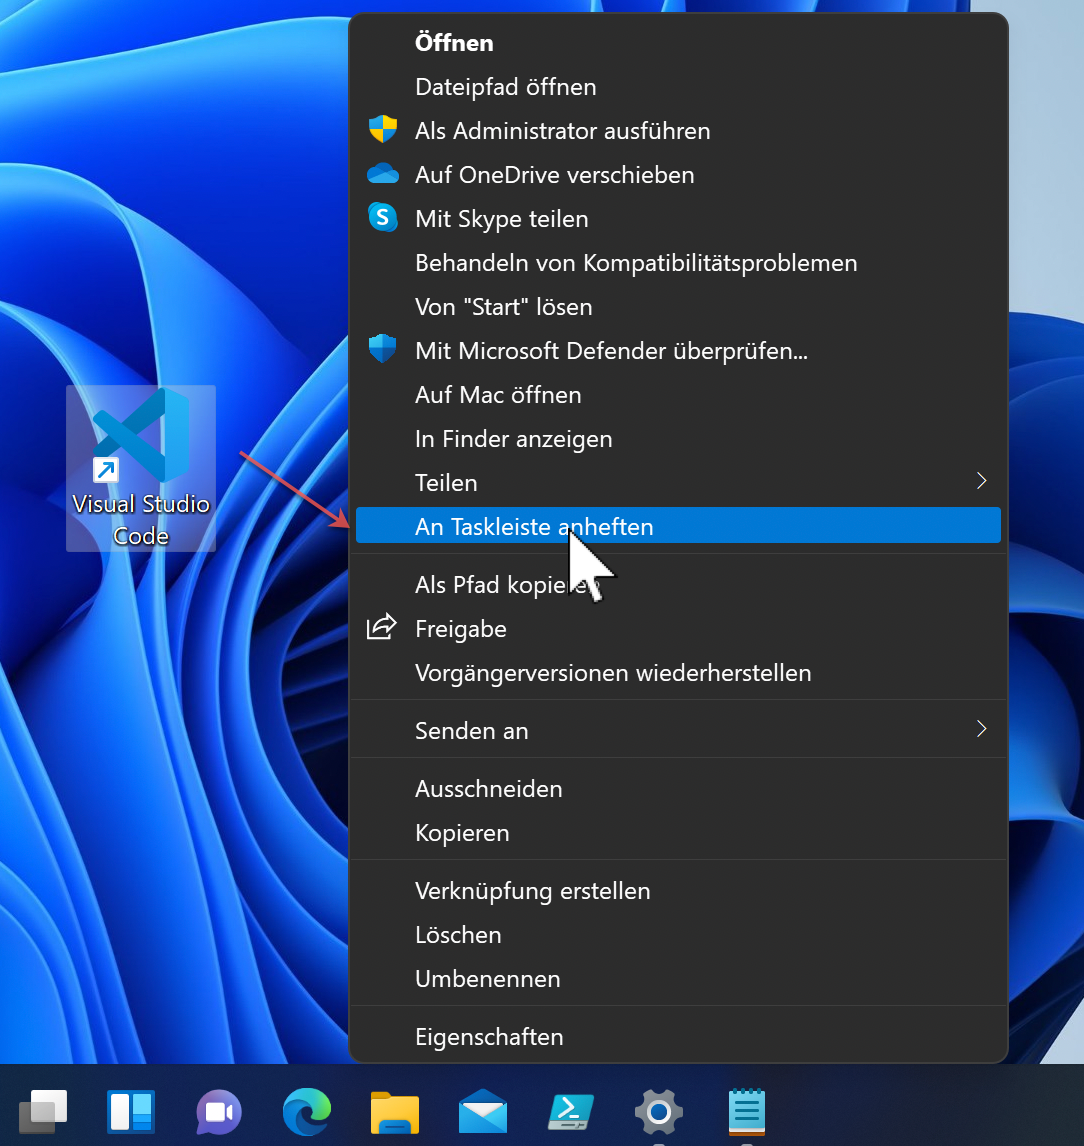Launch Windows Terminal from the taskbar
The height and width of the screenshot is (1146, 1084).
tap(570, 1110)
